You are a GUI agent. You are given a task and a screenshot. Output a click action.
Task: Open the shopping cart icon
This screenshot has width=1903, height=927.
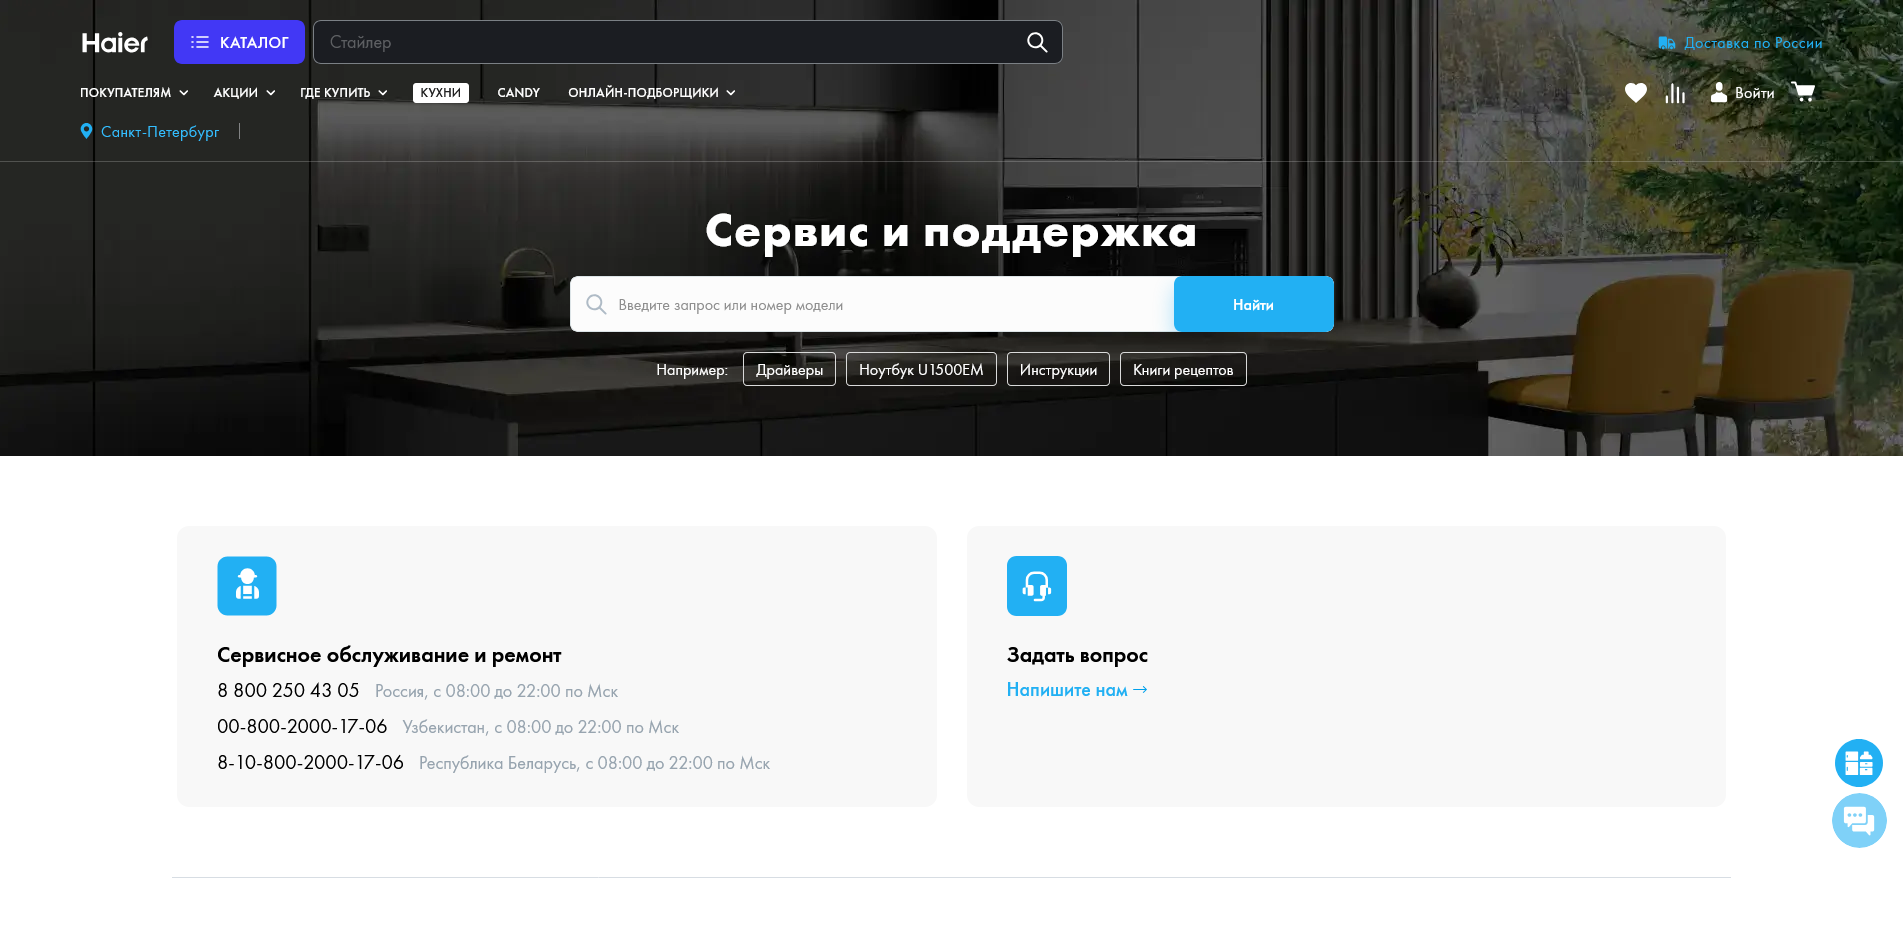point(1803,91)
